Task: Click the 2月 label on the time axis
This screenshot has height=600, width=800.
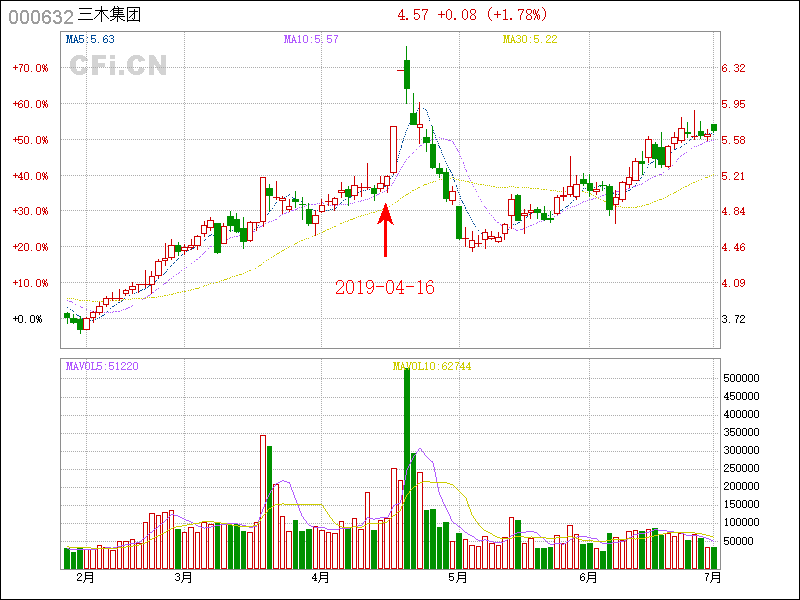Action: tap(85, 578)
